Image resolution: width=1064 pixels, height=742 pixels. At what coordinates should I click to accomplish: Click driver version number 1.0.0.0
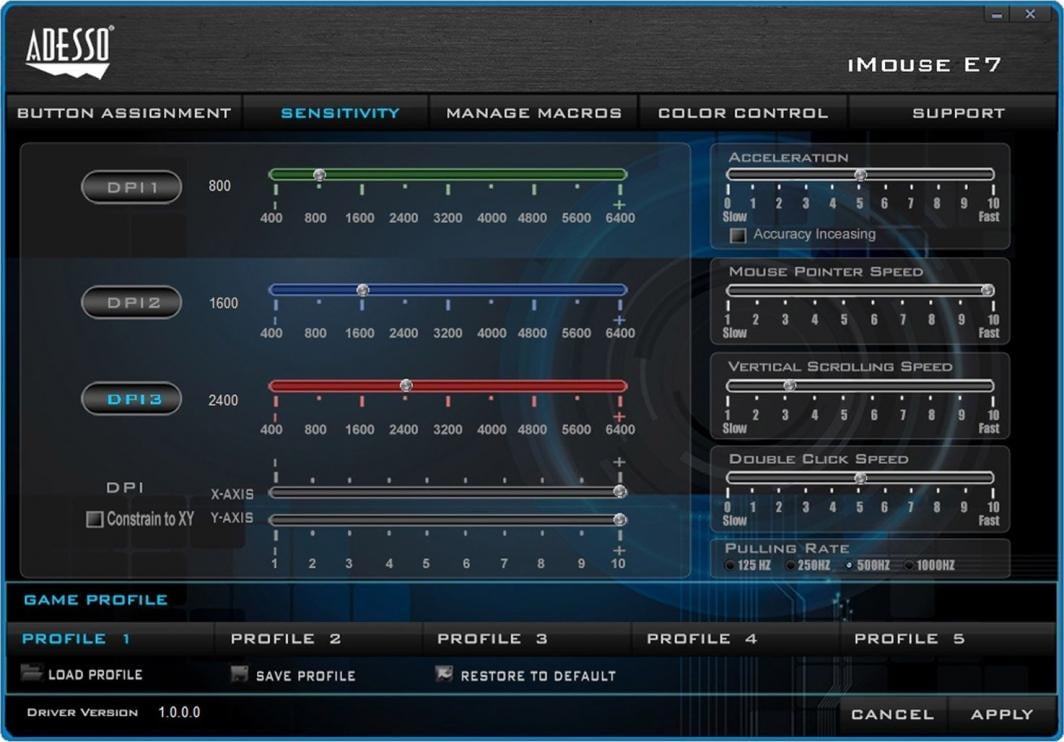point(179,712)
